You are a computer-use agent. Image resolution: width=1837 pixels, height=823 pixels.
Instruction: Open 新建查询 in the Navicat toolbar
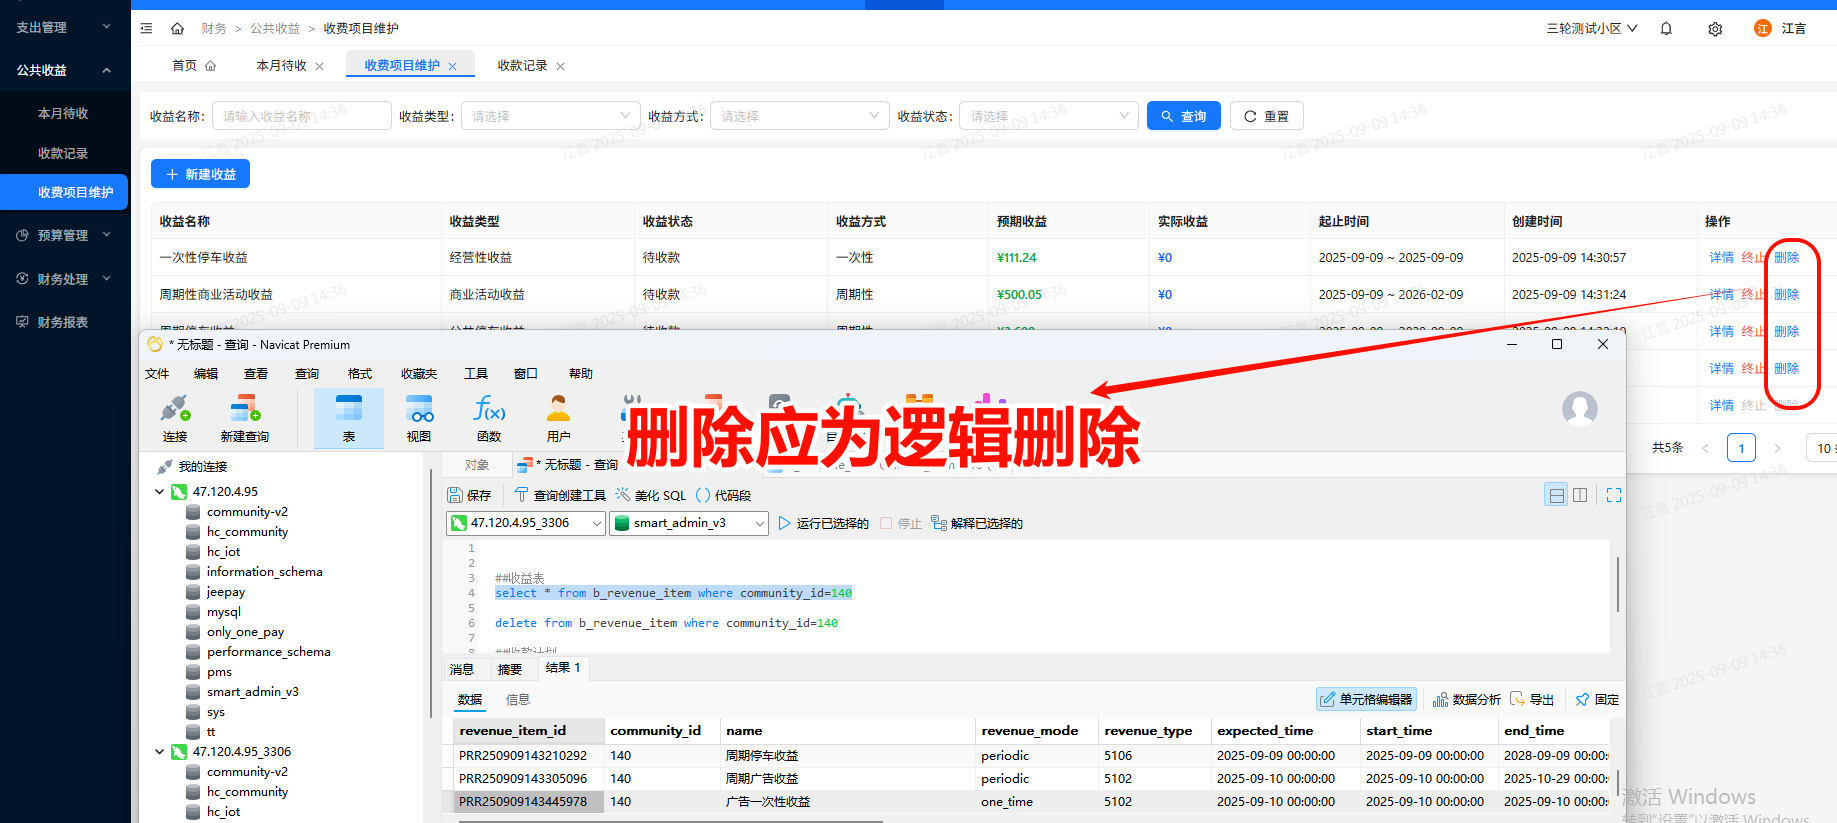coord(244,417)
